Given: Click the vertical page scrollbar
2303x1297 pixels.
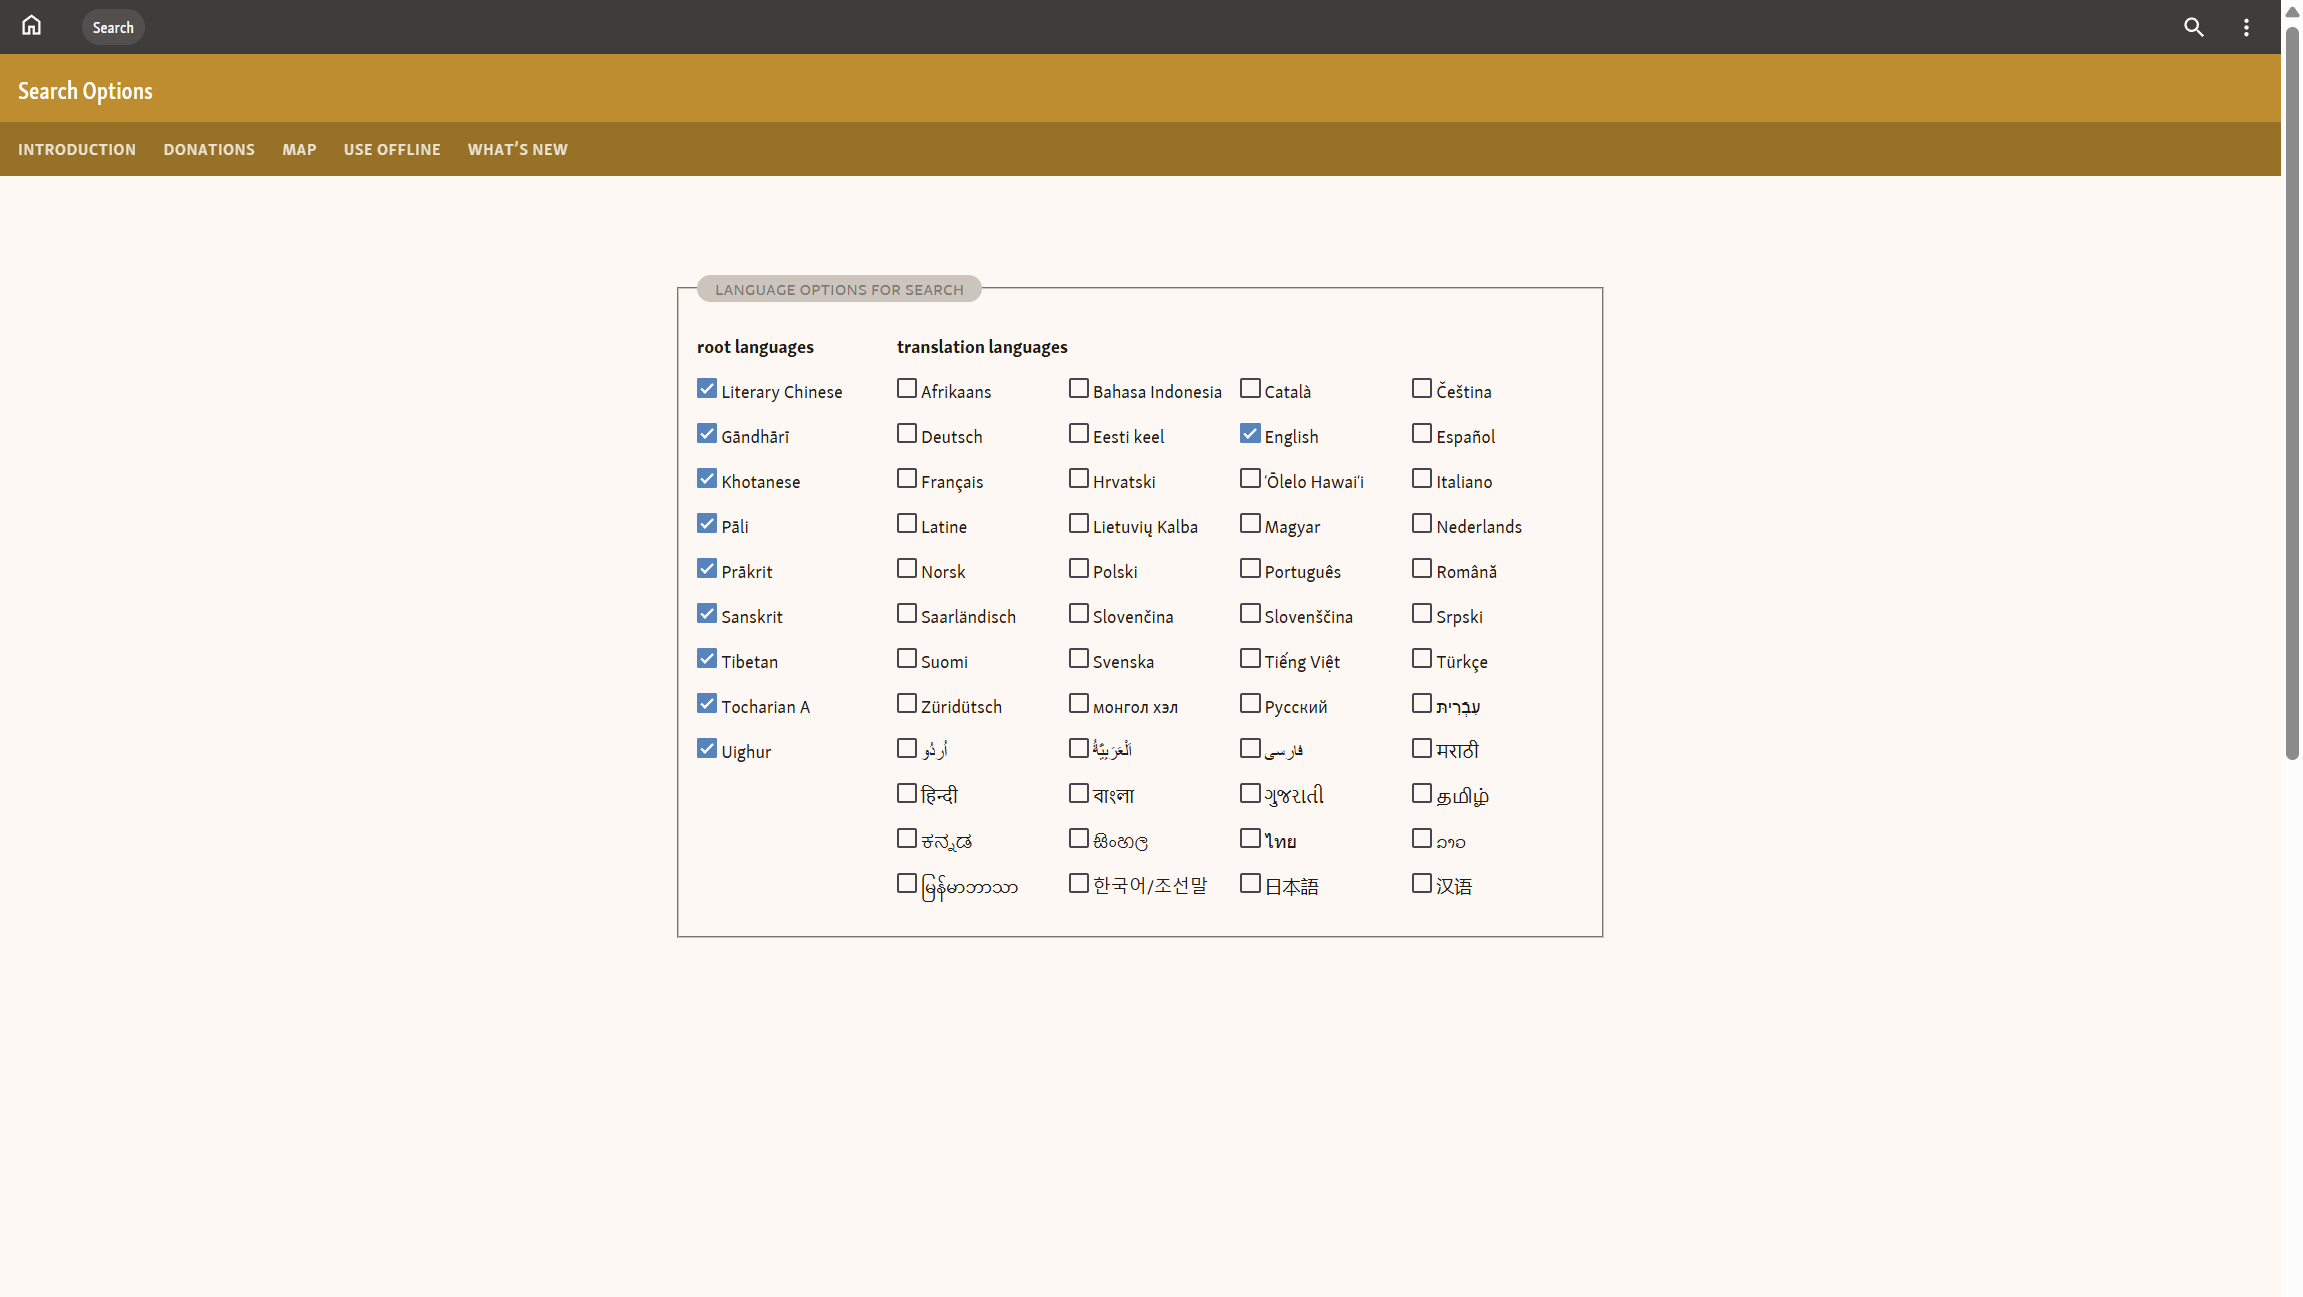Looking at the screenshot, I should point(2292,400).
